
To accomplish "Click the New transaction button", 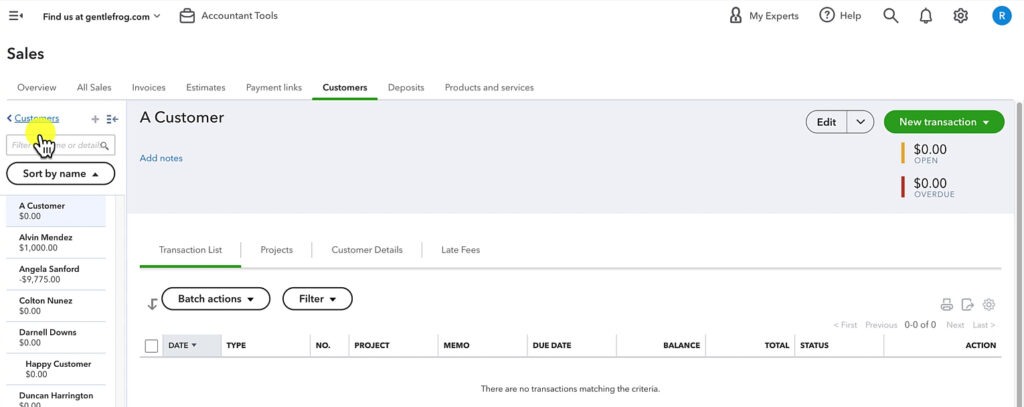I will [943, 122].
